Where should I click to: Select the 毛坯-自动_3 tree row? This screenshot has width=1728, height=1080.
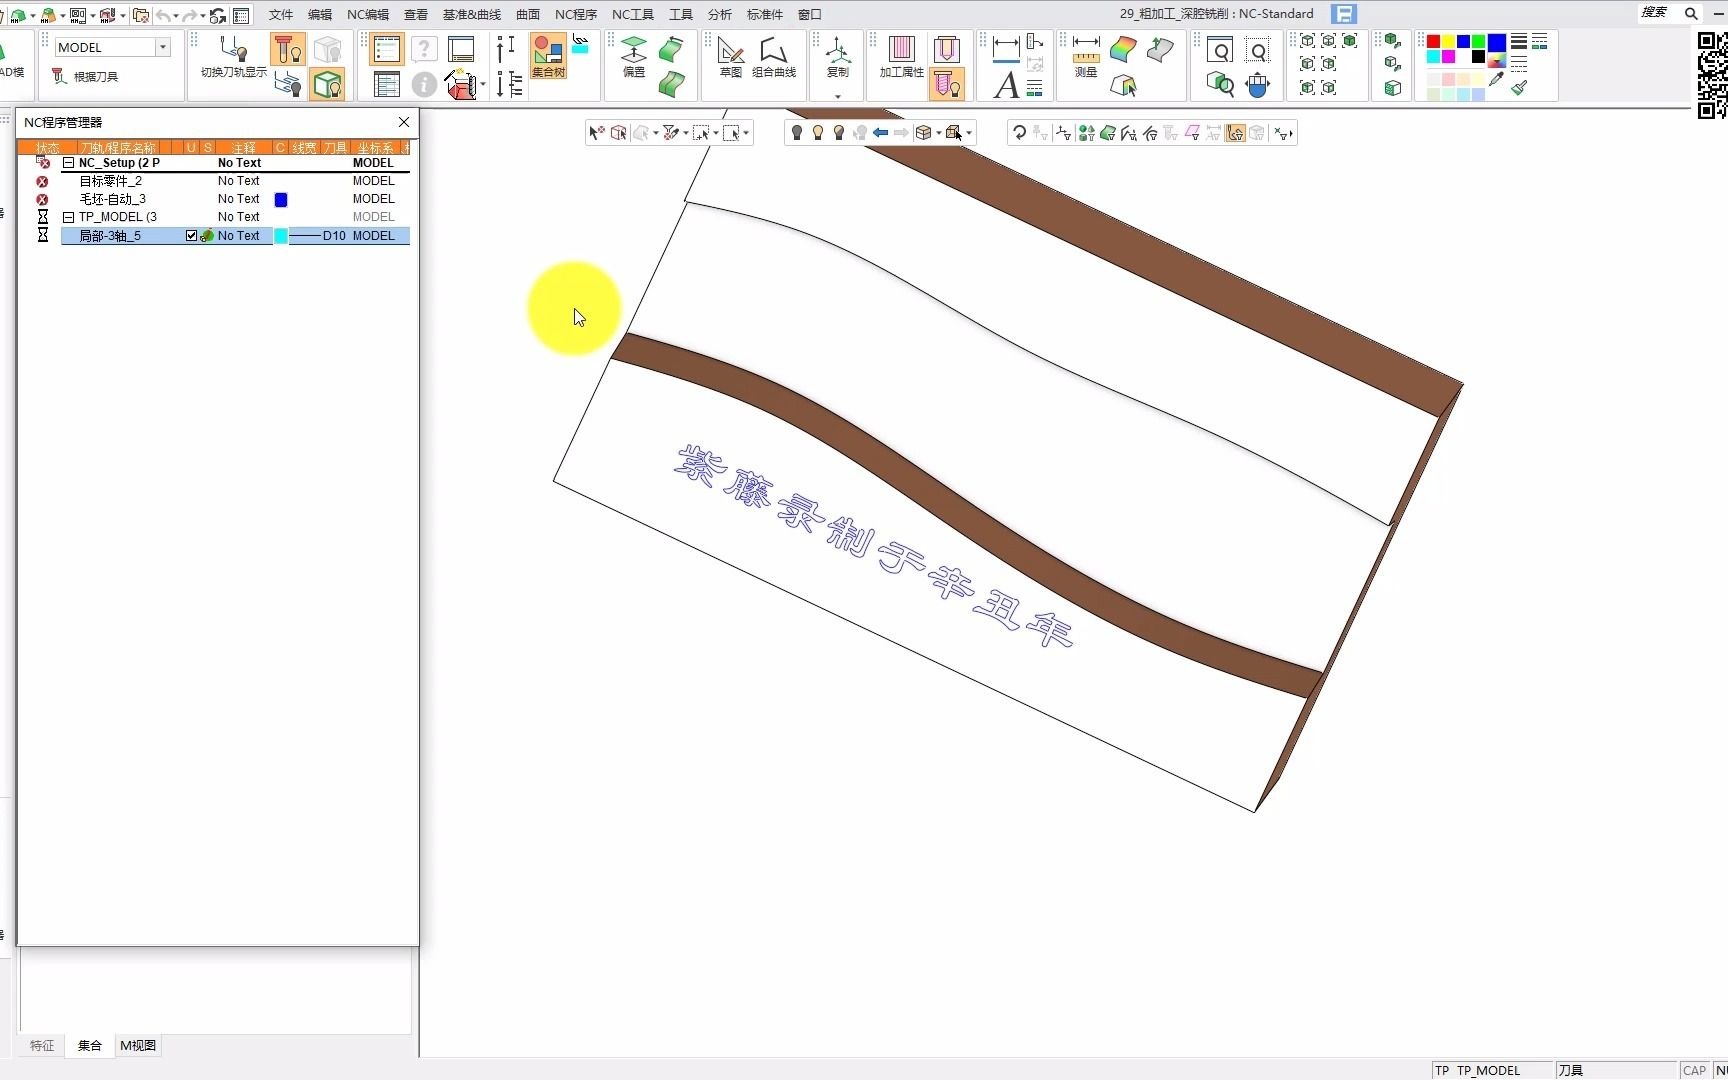click(x=112, y=199)
